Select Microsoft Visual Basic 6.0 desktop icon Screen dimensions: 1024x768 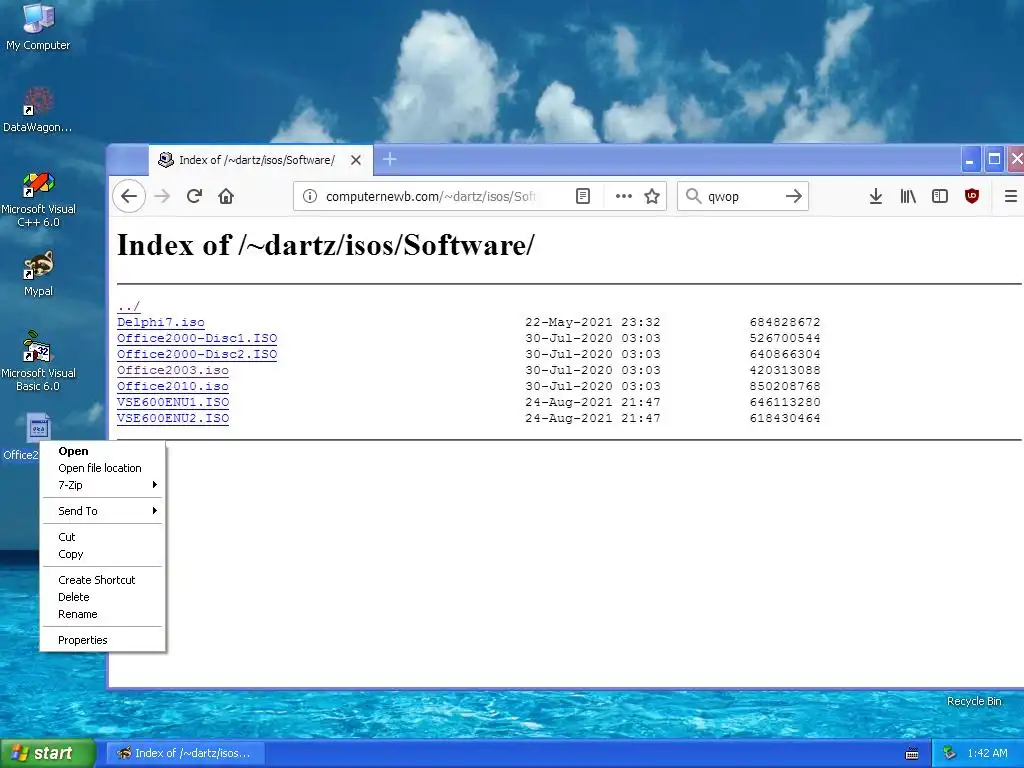point(38,361)
